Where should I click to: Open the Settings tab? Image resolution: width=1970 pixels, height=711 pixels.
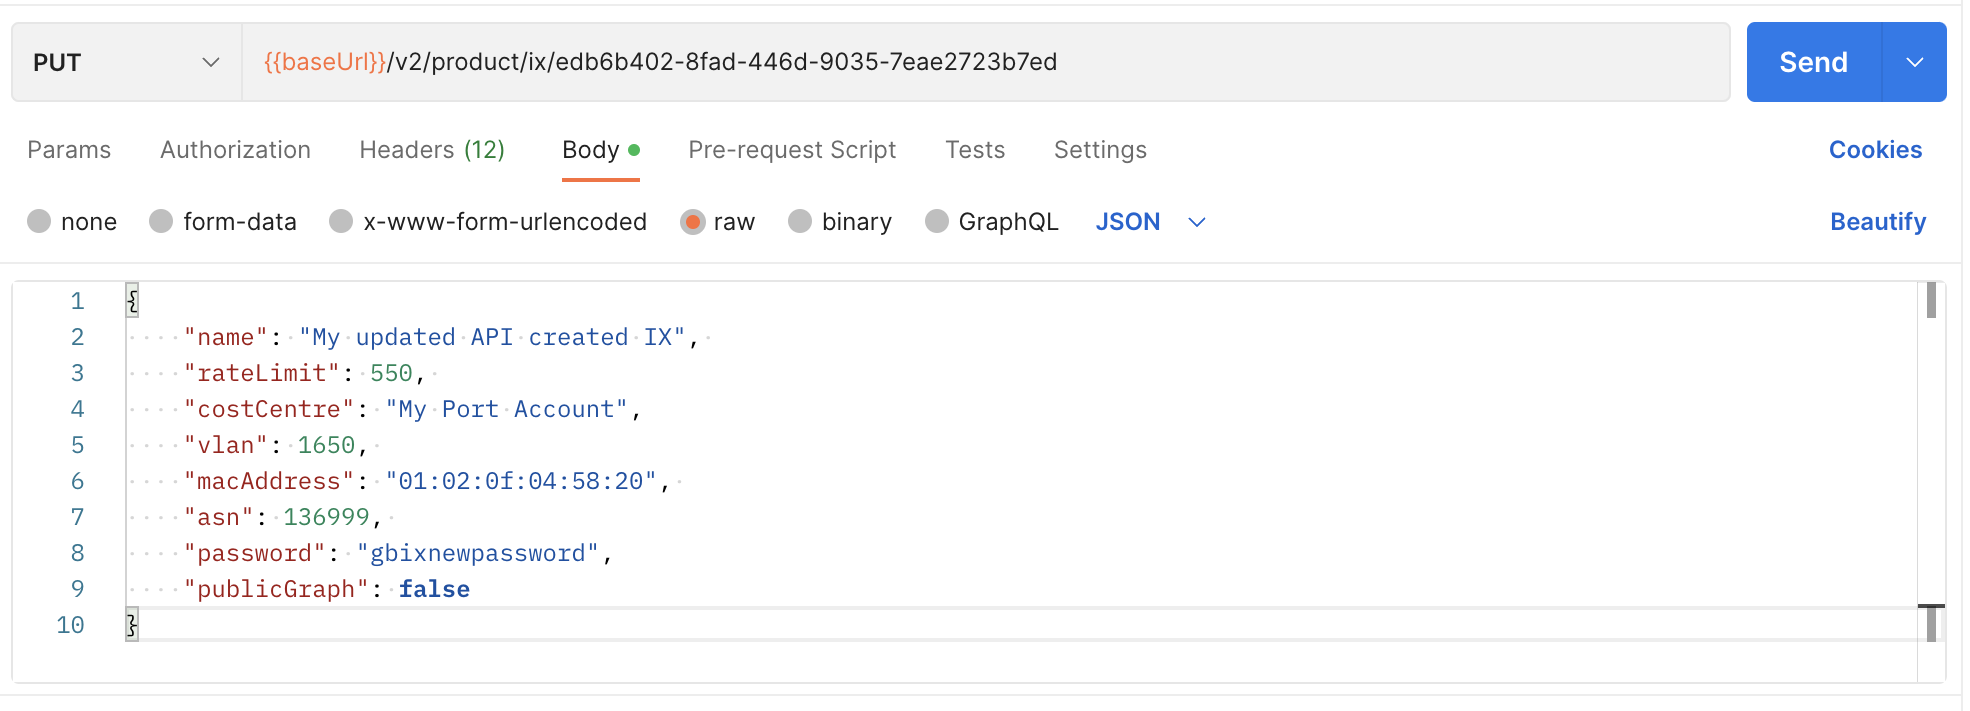pos(1100,150)
